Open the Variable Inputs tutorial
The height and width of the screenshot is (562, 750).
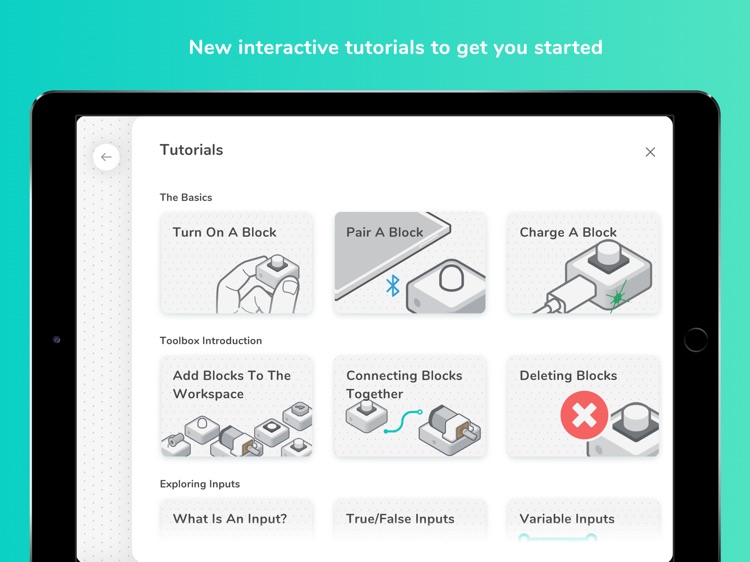tap(584, 520)
